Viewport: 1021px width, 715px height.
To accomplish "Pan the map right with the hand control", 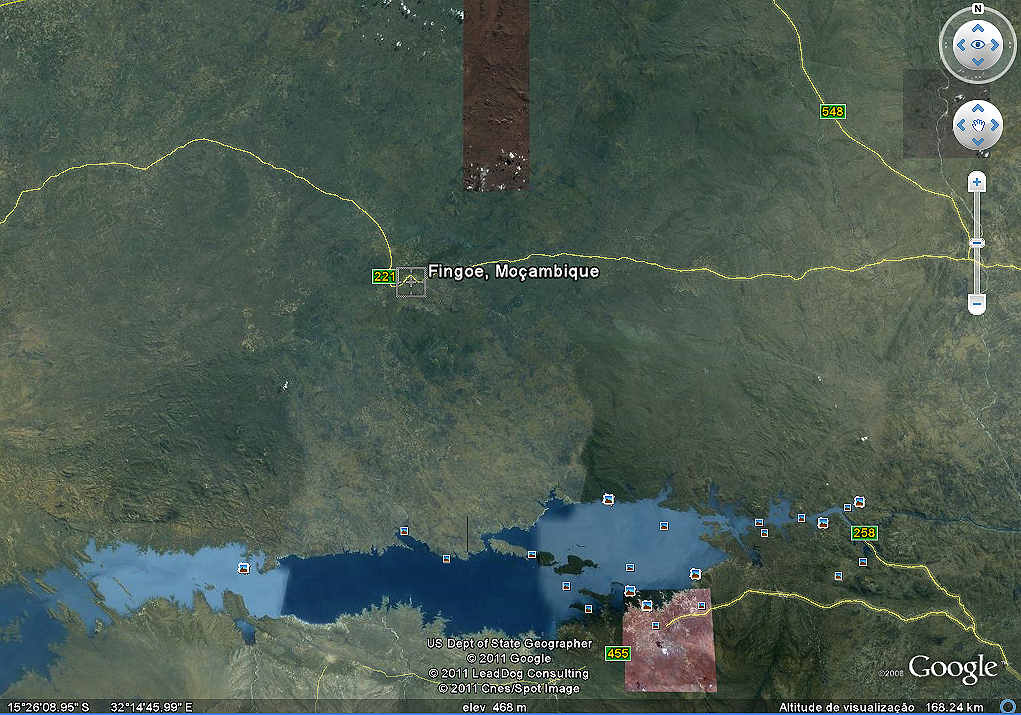I will click(994, 125).
